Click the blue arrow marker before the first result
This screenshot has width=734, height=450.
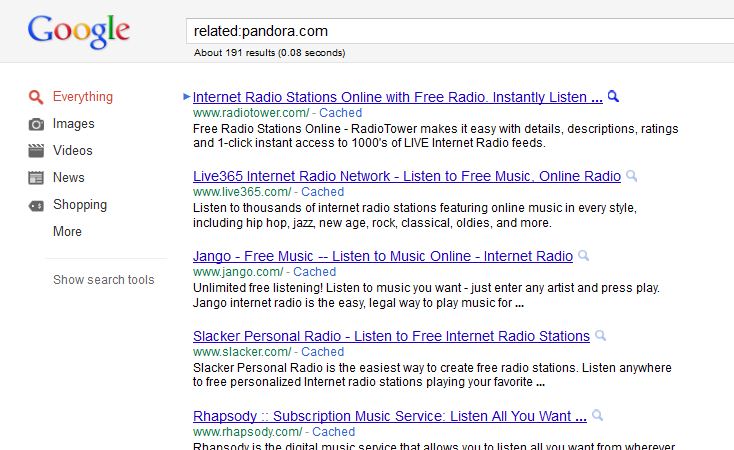coord(186,96)
